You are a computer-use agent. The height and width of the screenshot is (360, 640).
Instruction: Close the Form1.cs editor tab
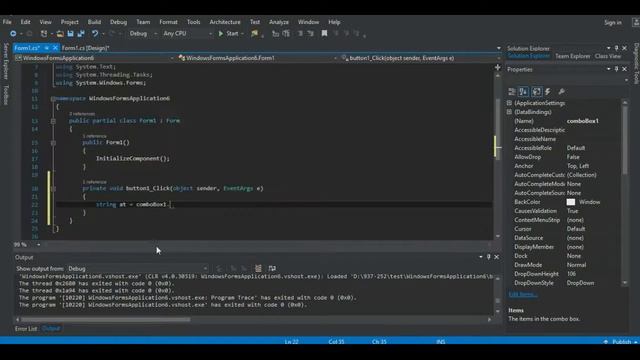point(55,48)
